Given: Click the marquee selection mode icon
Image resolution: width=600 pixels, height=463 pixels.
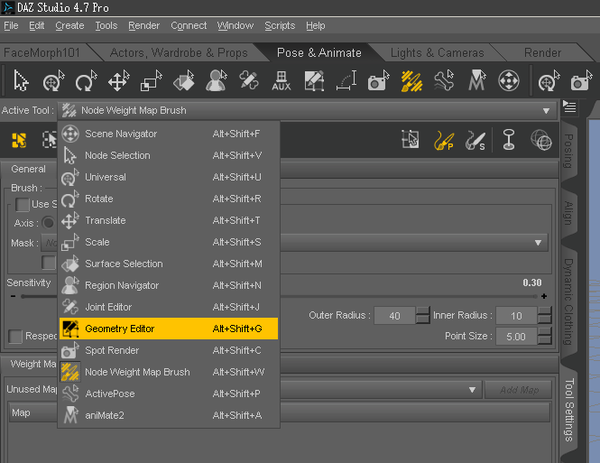Looking at the screenshot, I should [410, 139].
